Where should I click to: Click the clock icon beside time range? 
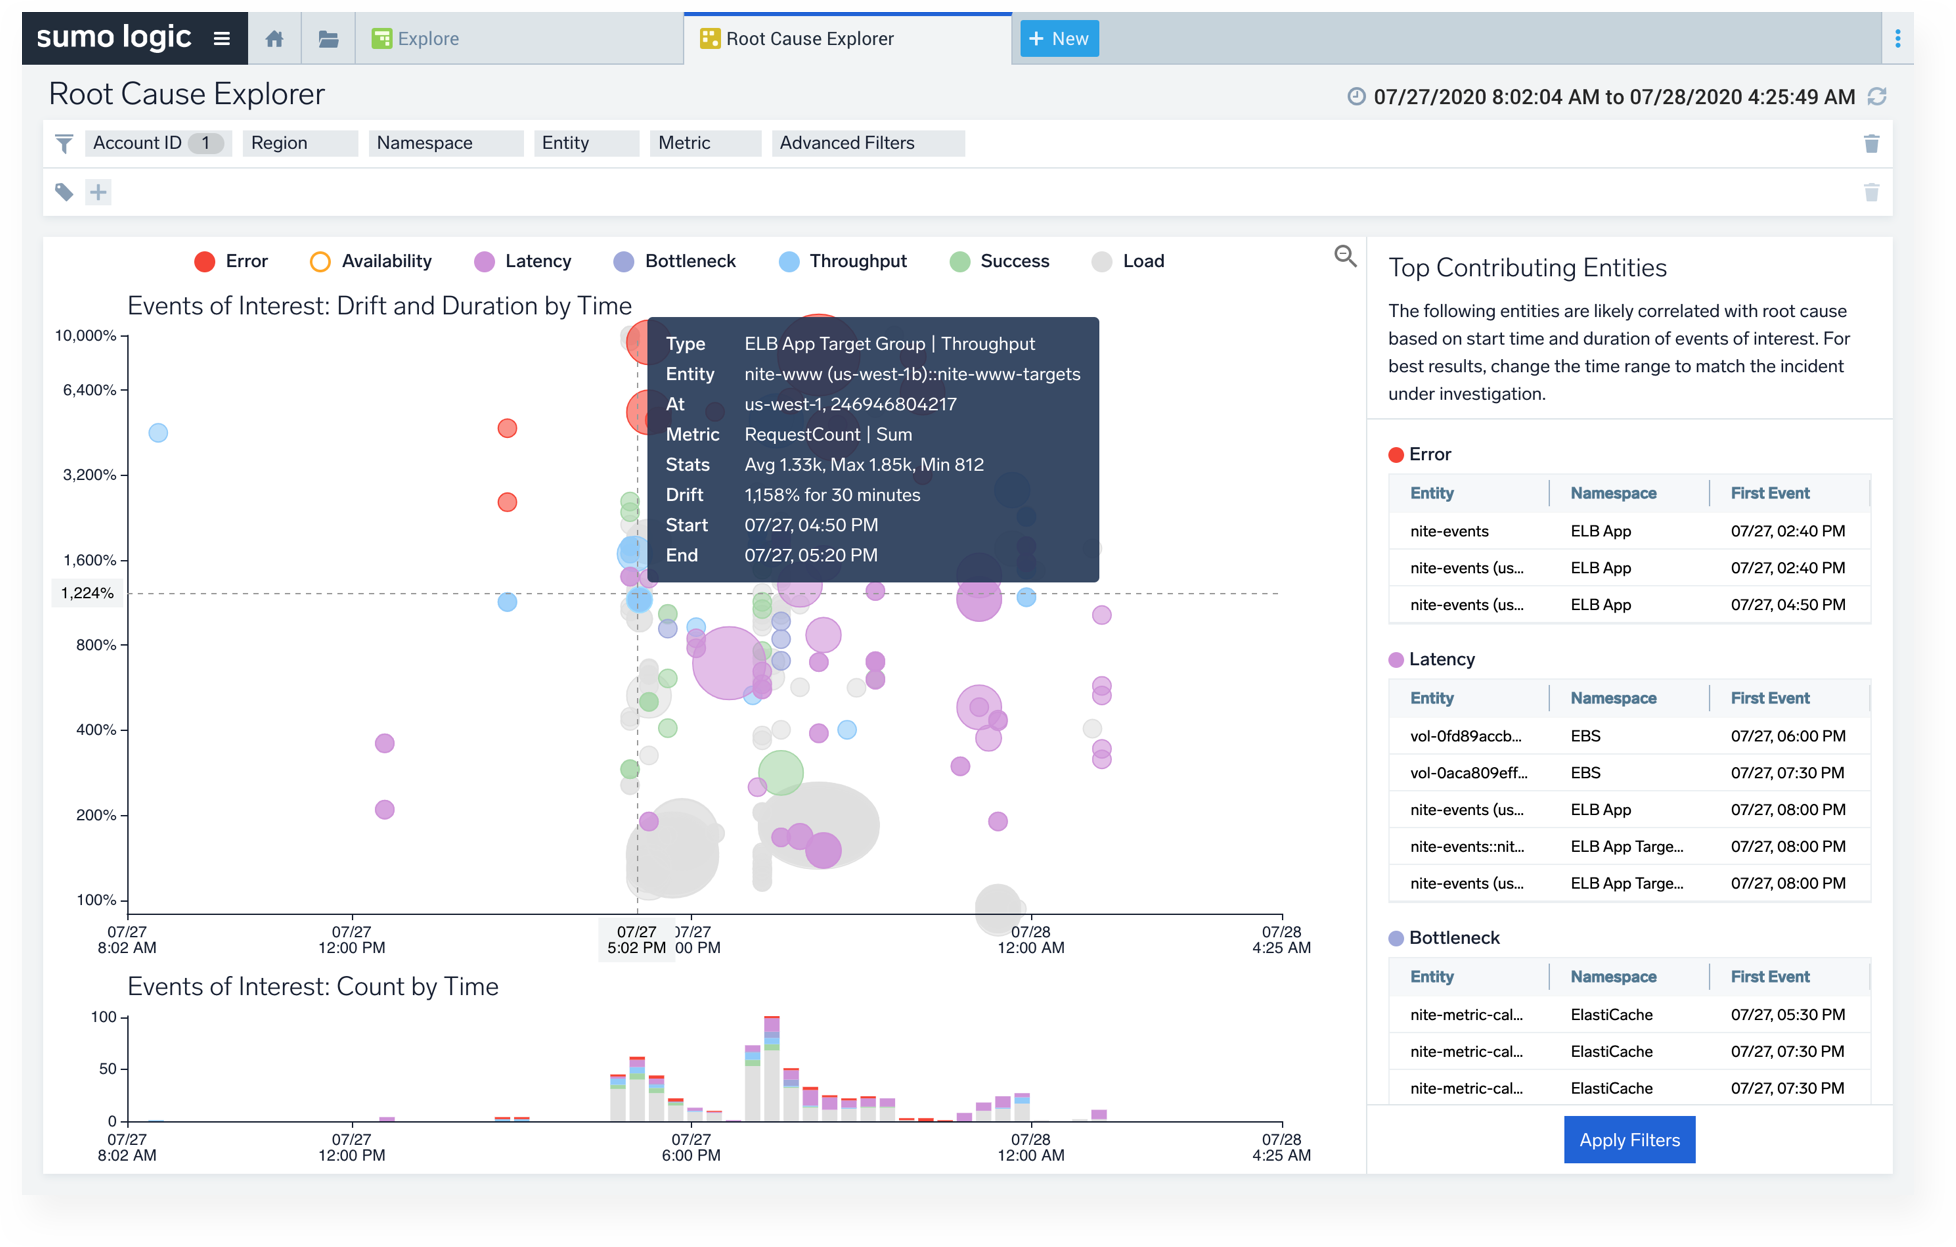tap(1356, 97)
